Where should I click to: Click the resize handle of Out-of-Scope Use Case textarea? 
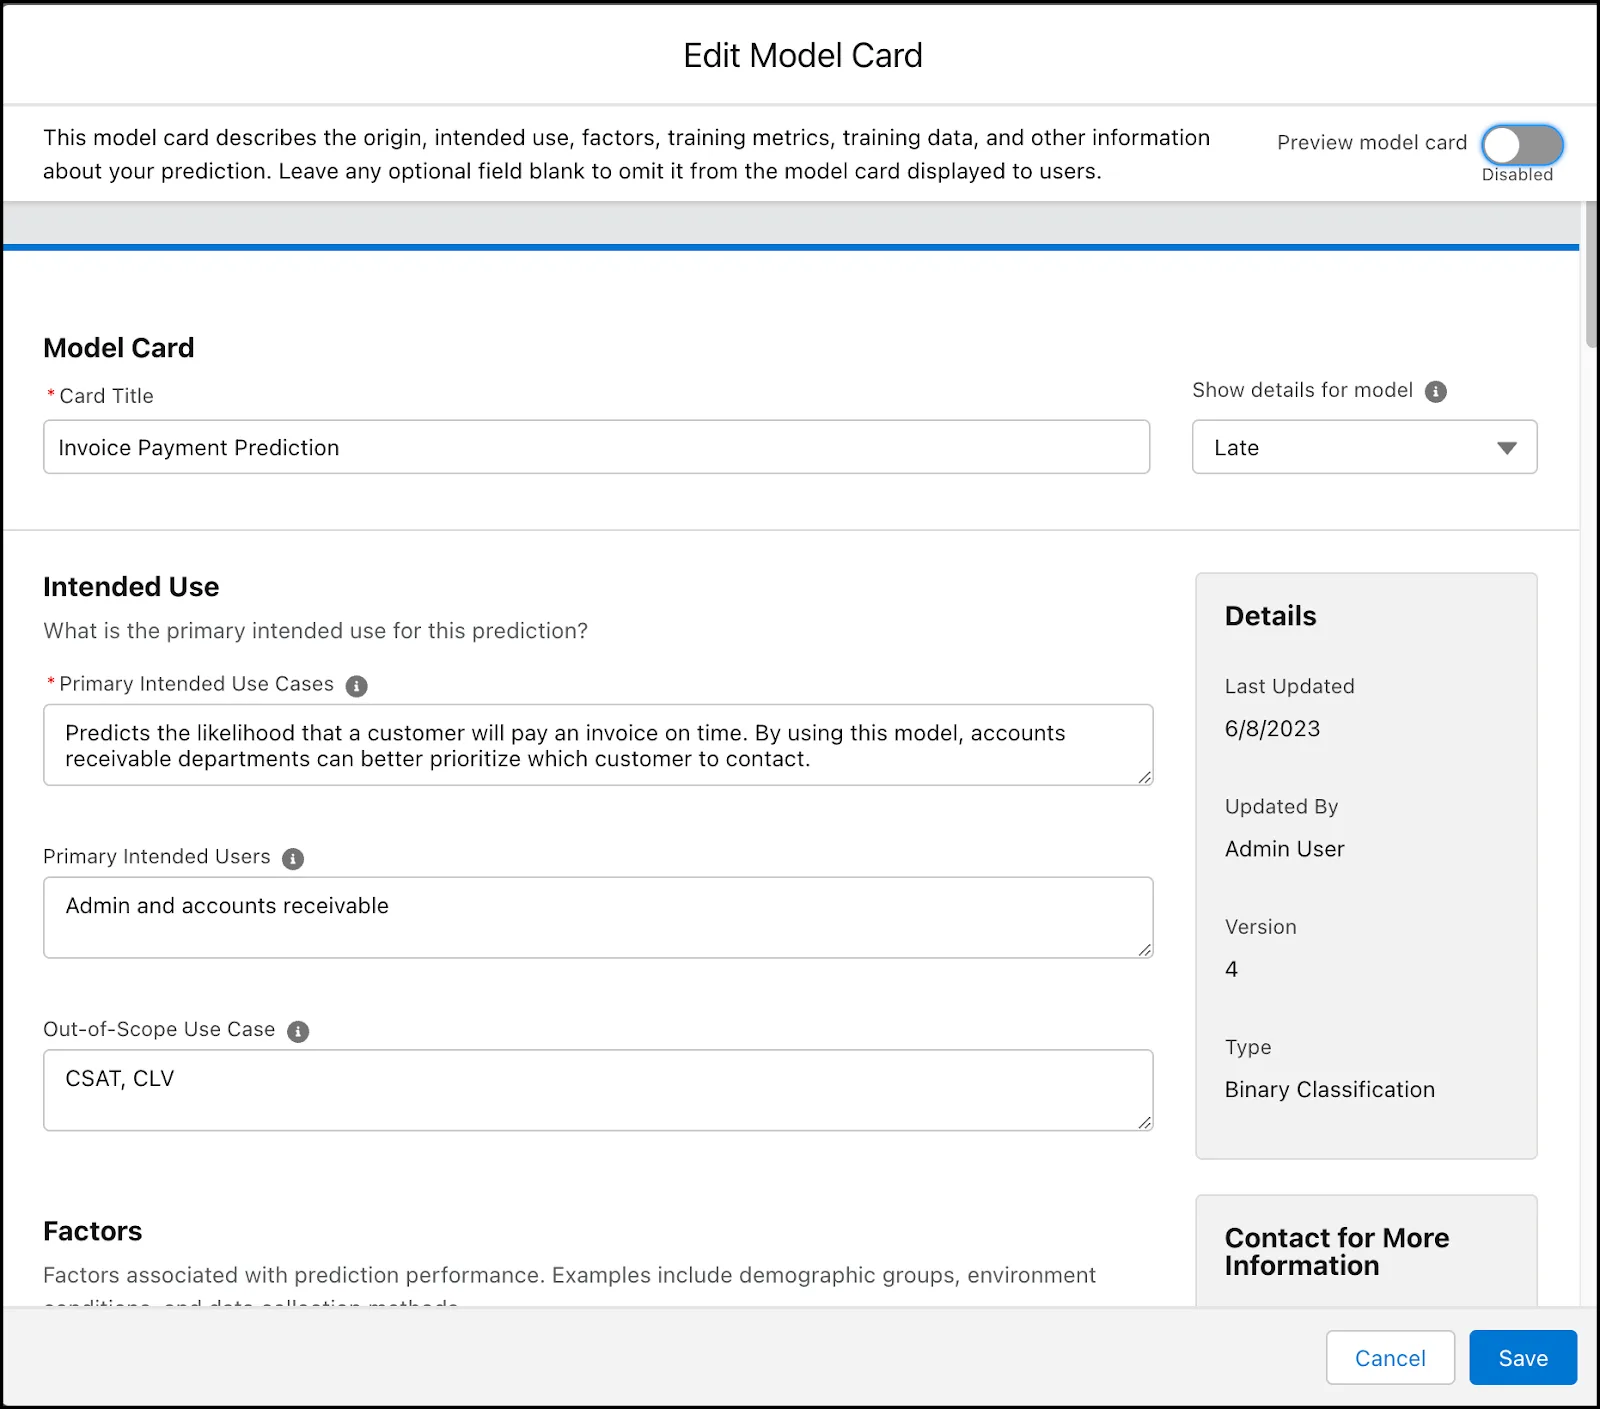[1144, 1123]
